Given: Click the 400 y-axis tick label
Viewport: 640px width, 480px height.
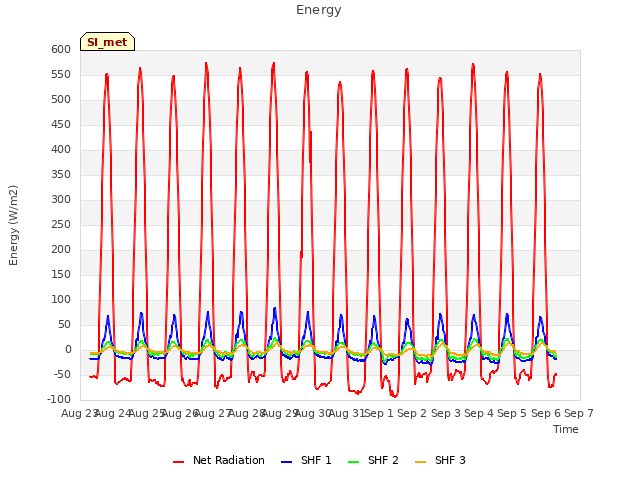Looking at the screenshot, I should coord(61,149).
